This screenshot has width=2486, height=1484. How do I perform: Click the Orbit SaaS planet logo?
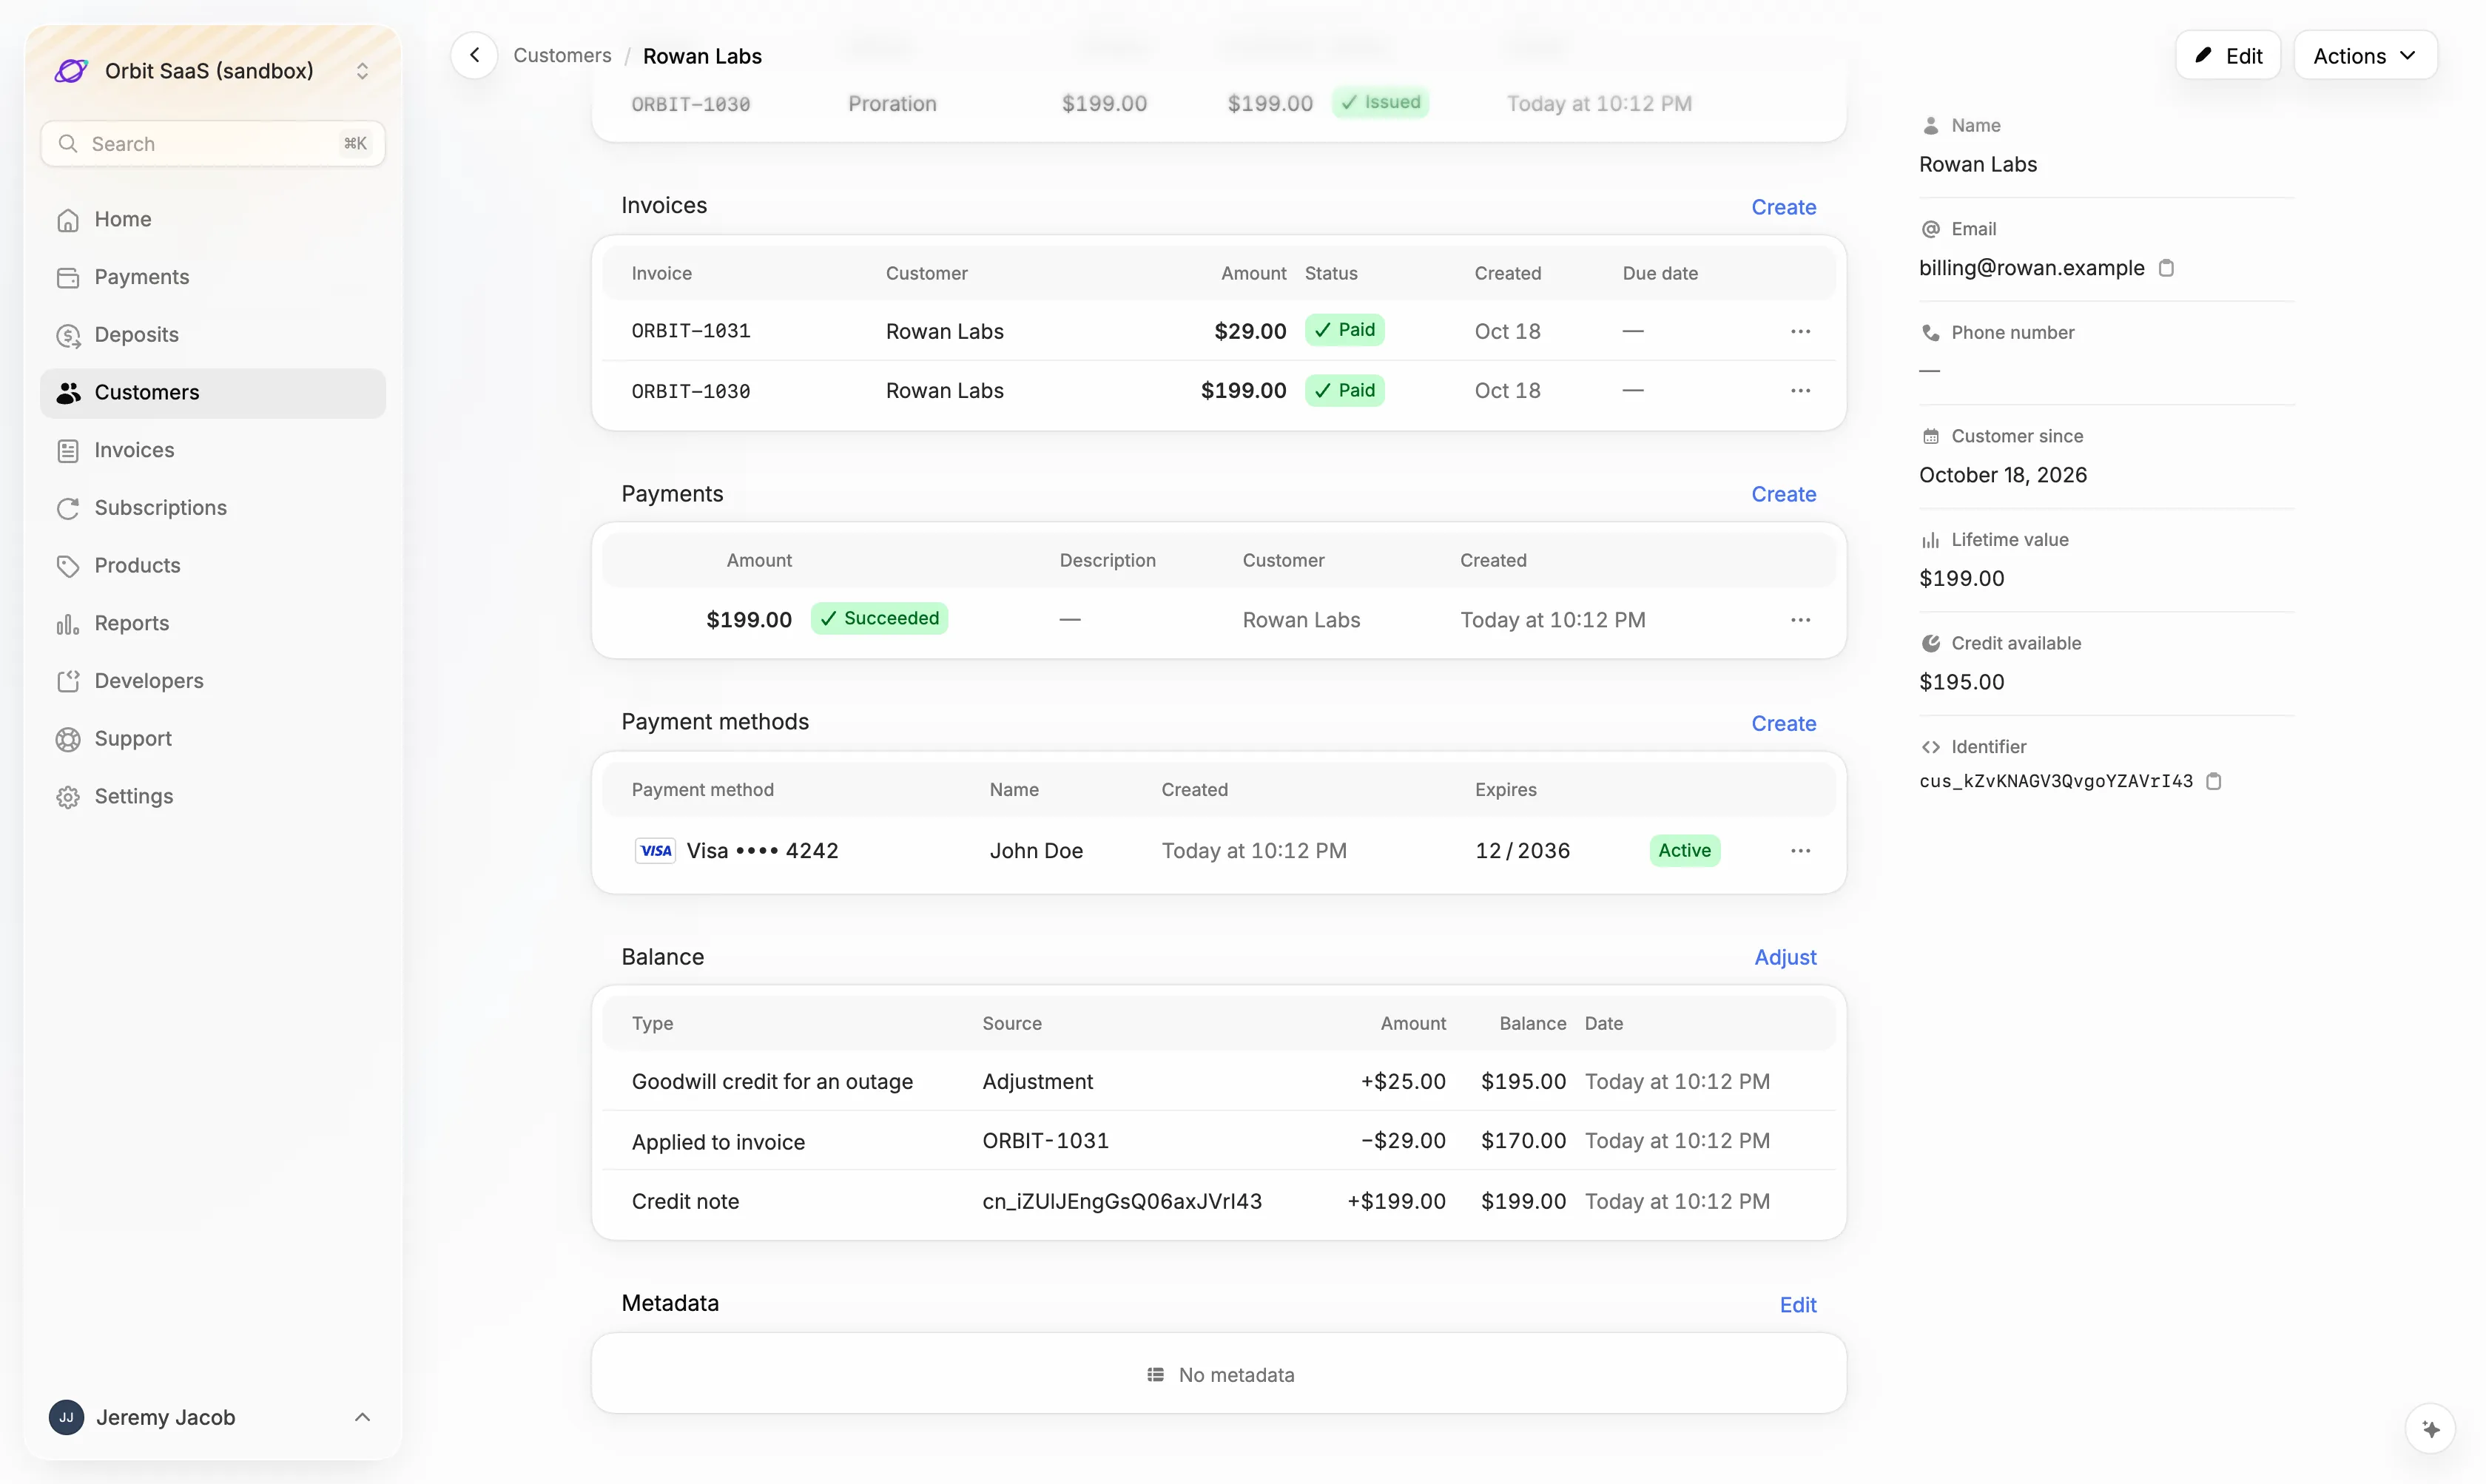click(x=71, y=71)
